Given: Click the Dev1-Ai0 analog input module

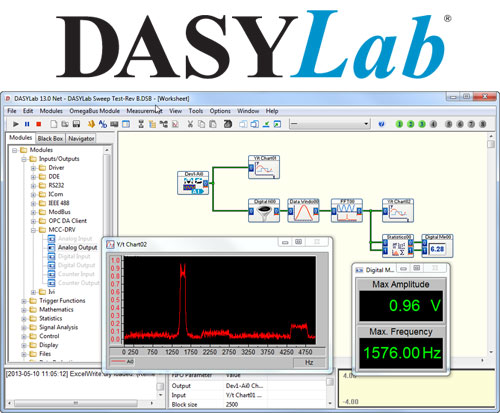Looking at the screenshot, I should pyautogui.click(x=193, y=183).
